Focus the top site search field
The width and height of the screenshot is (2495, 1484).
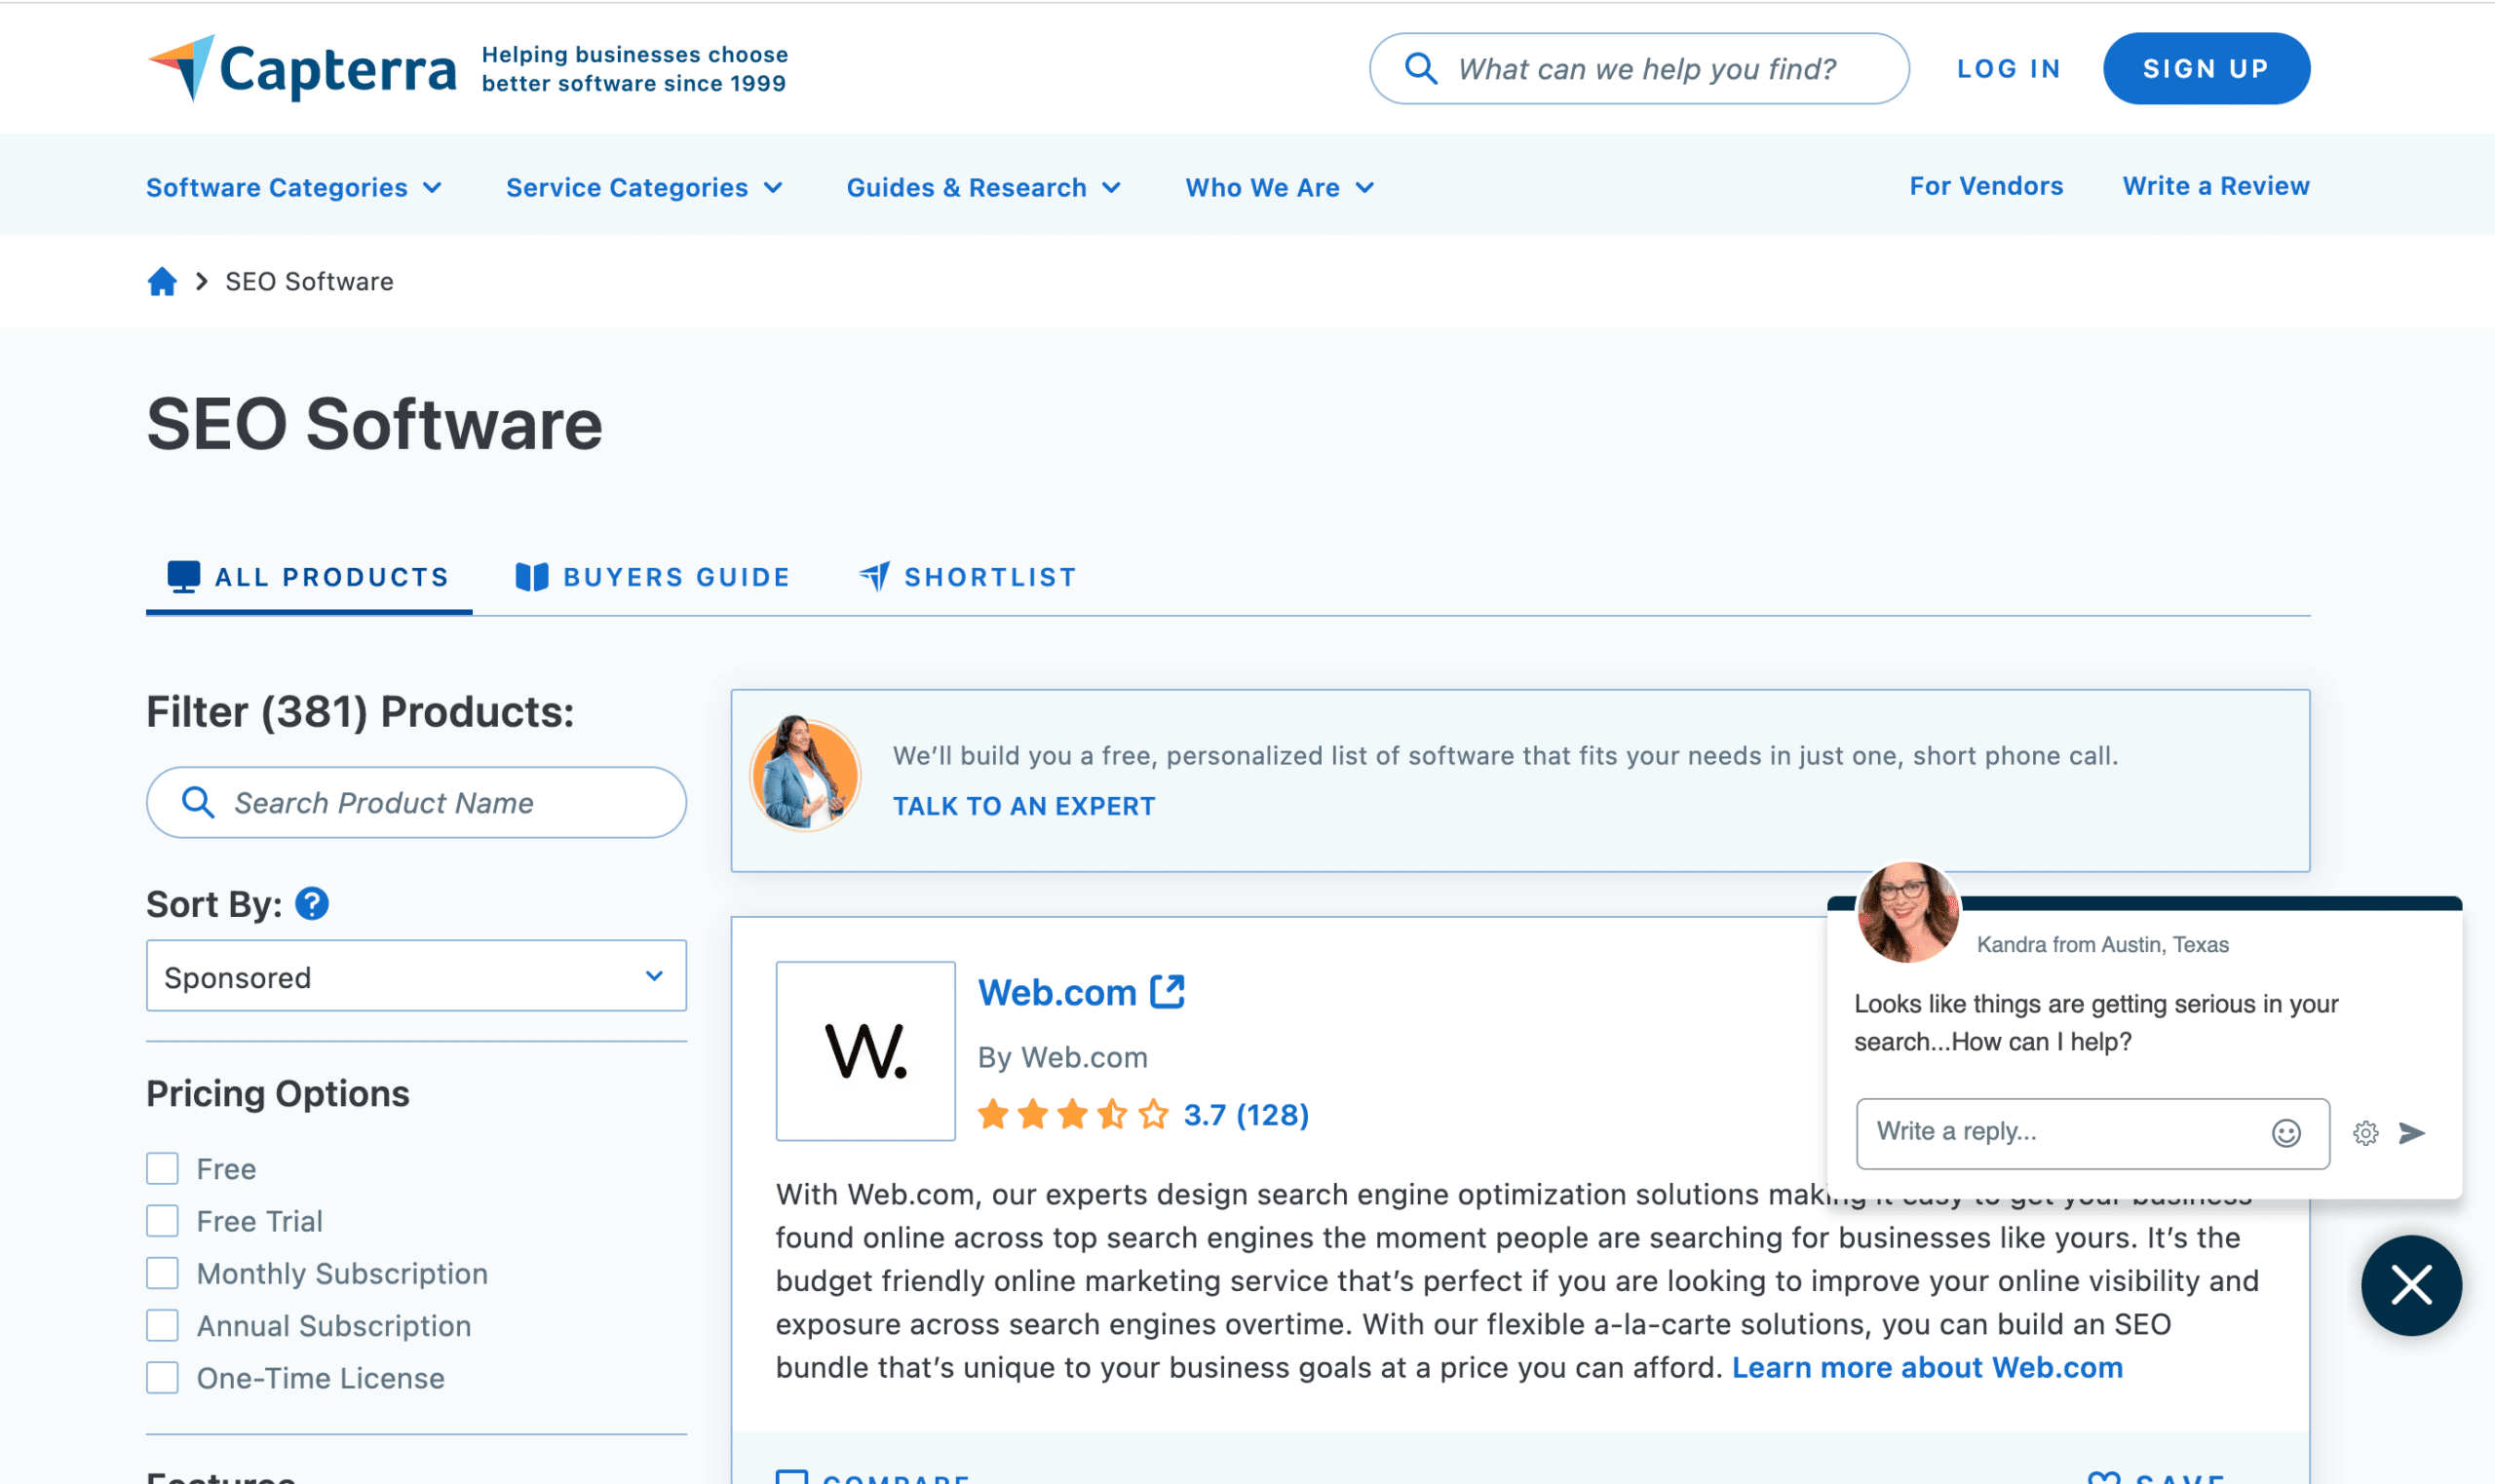(x=1639, y=69)
